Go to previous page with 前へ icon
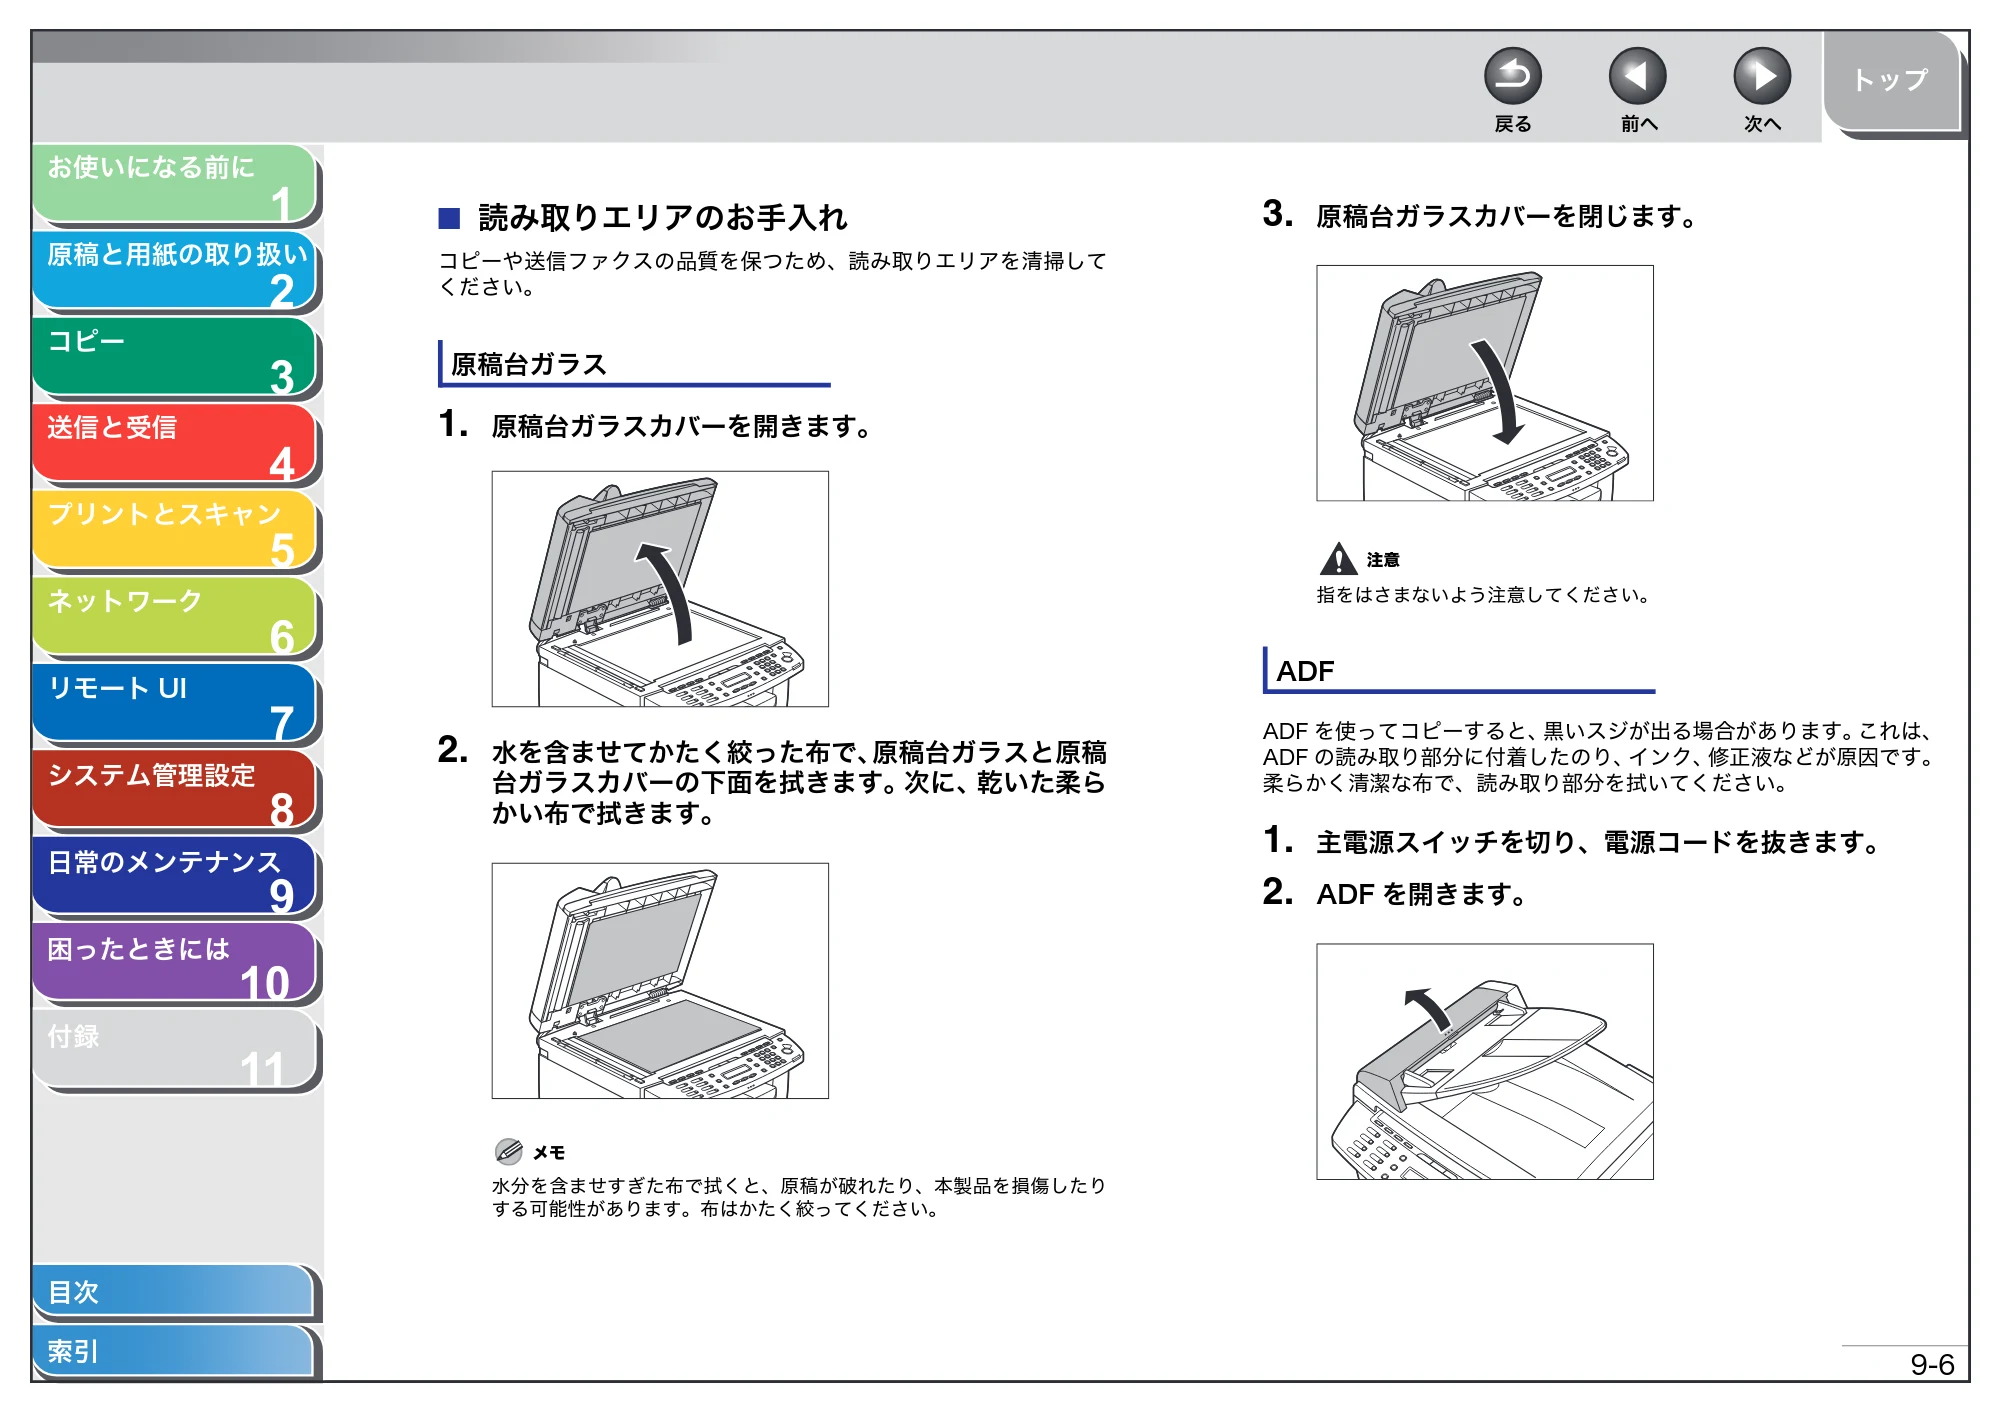Viewport: 2000px width, 1414px height. pyautogui.click(x=1637, y=76)
